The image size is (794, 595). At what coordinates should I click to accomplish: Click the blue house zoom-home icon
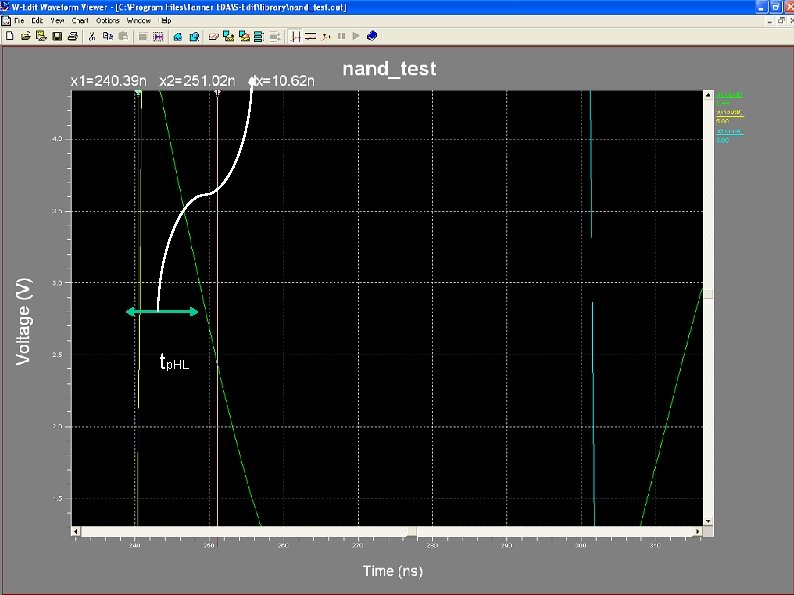click(178, 36)
